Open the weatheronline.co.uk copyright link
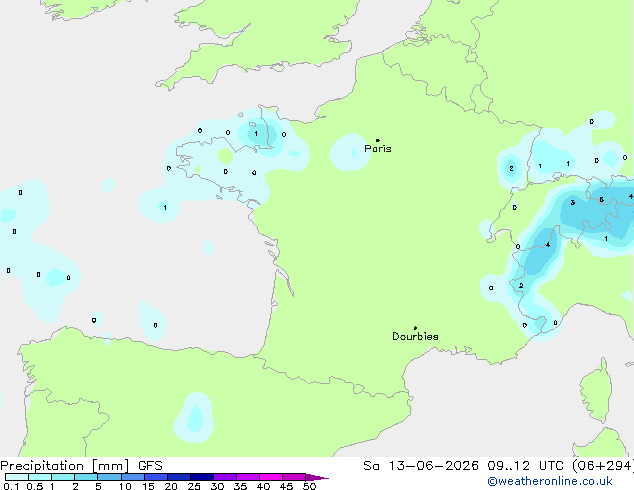Image resolution: width=634 pixels, height=490 pixels. (550, 482)
